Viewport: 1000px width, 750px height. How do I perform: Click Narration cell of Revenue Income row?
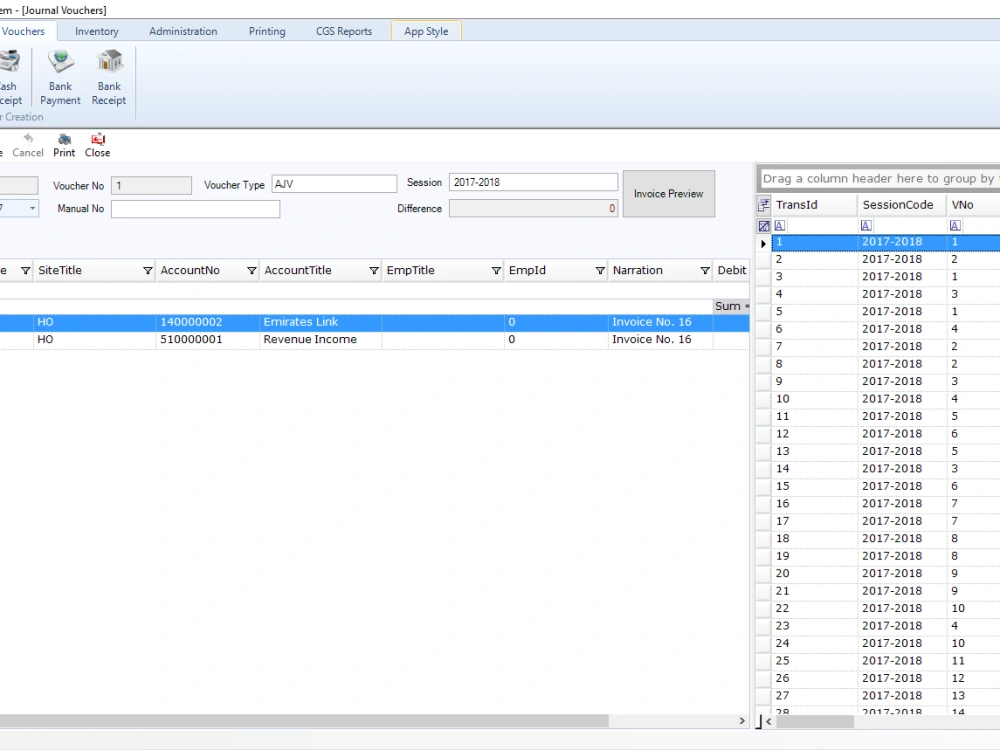(x=660, y=339)
